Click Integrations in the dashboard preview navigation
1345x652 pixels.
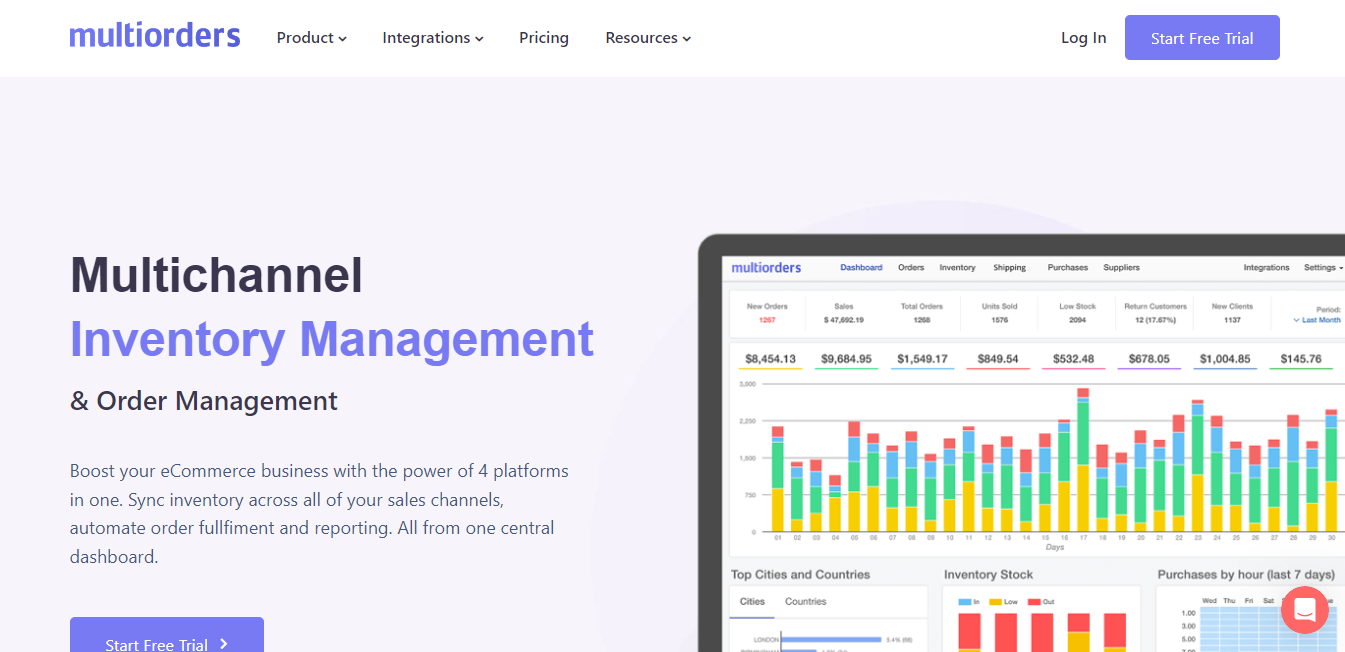click(x=1266, y=268)
